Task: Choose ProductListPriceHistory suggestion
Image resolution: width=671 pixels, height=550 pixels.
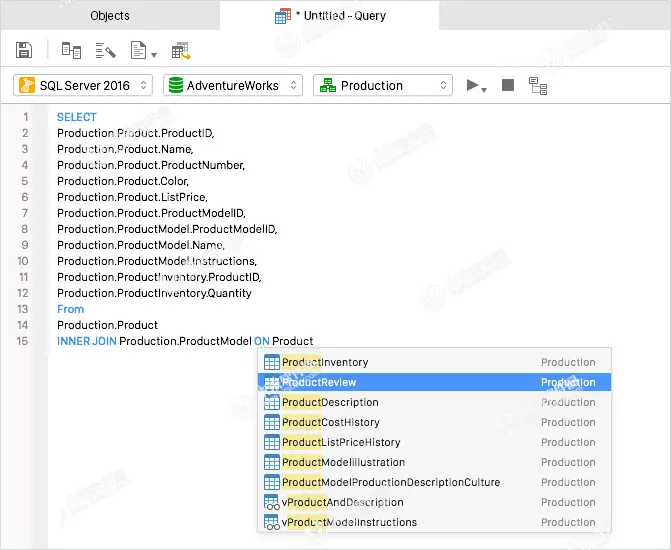Action: click(x=434, y=442)
